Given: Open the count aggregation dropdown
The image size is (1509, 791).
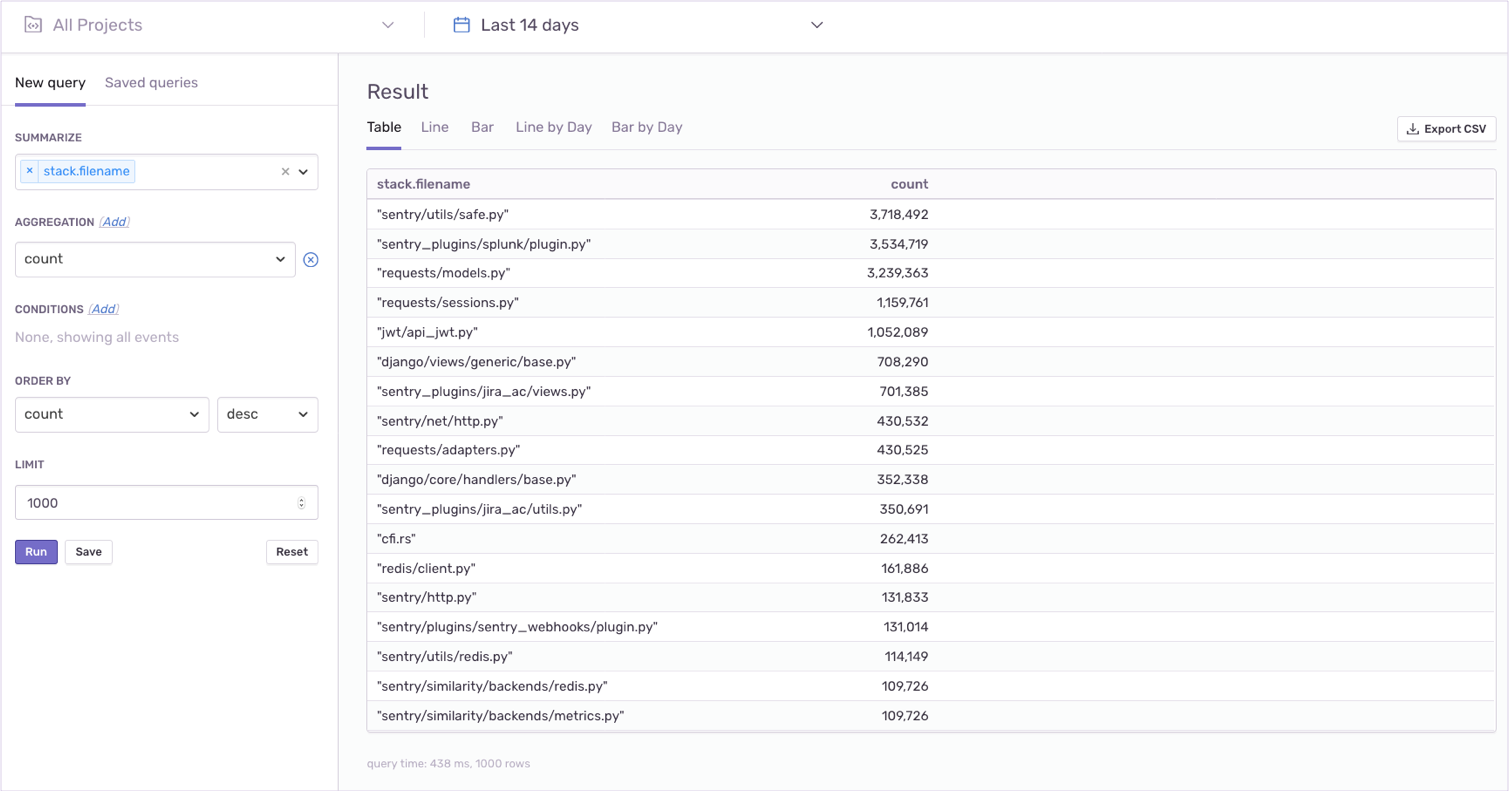Looking at the screenshot, I should 155,259.
